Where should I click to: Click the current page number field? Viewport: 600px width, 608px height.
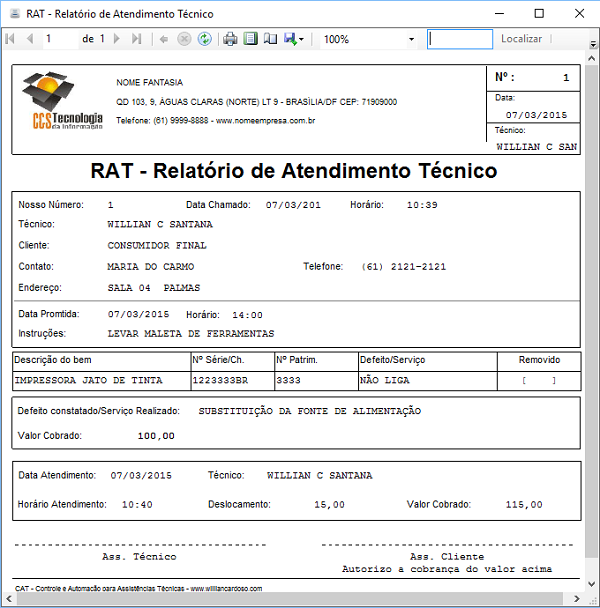point(61,39)
